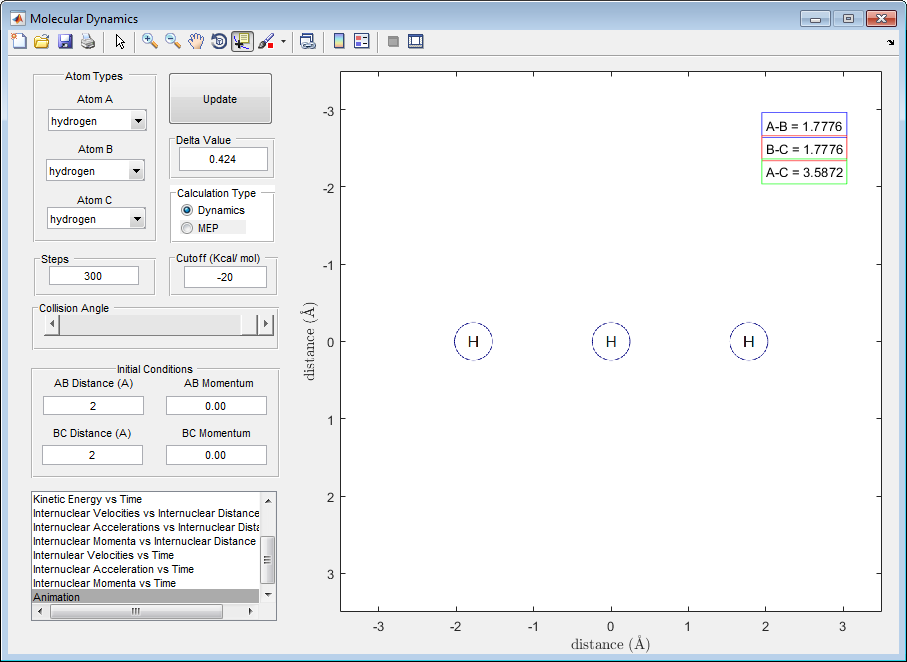Toggle the Insert Legend toolbar button
907x662 pixels.
click(x=362, y=41)
